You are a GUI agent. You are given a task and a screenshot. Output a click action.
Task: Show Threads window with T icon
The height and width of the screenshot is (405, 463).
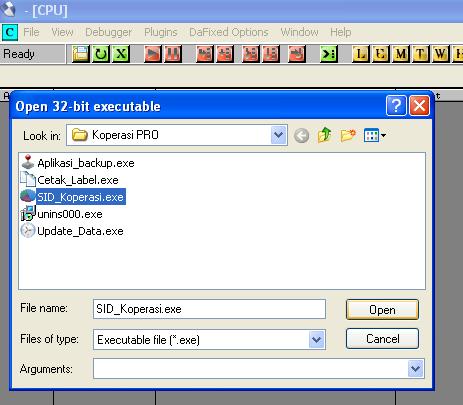pyautogui.click(x=421, y=54)
